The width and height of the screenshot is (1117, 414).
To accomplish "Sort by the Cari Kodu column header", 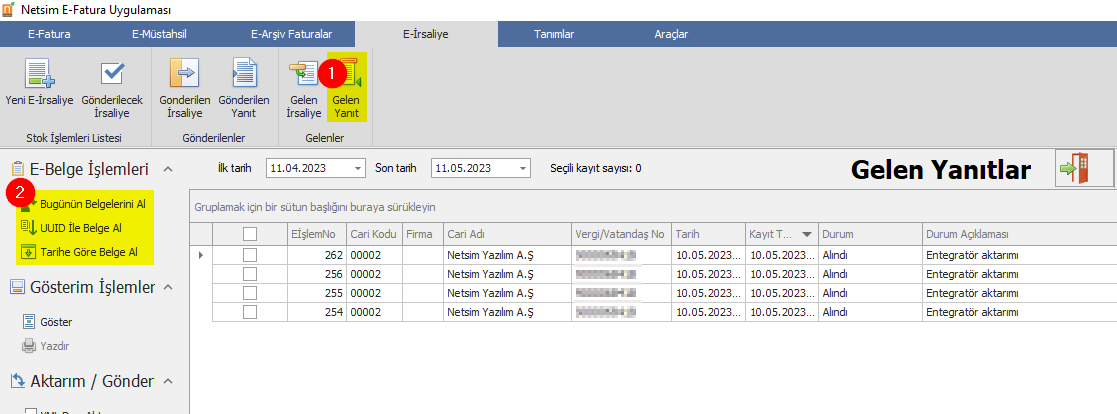I will [x=374, y=234].
